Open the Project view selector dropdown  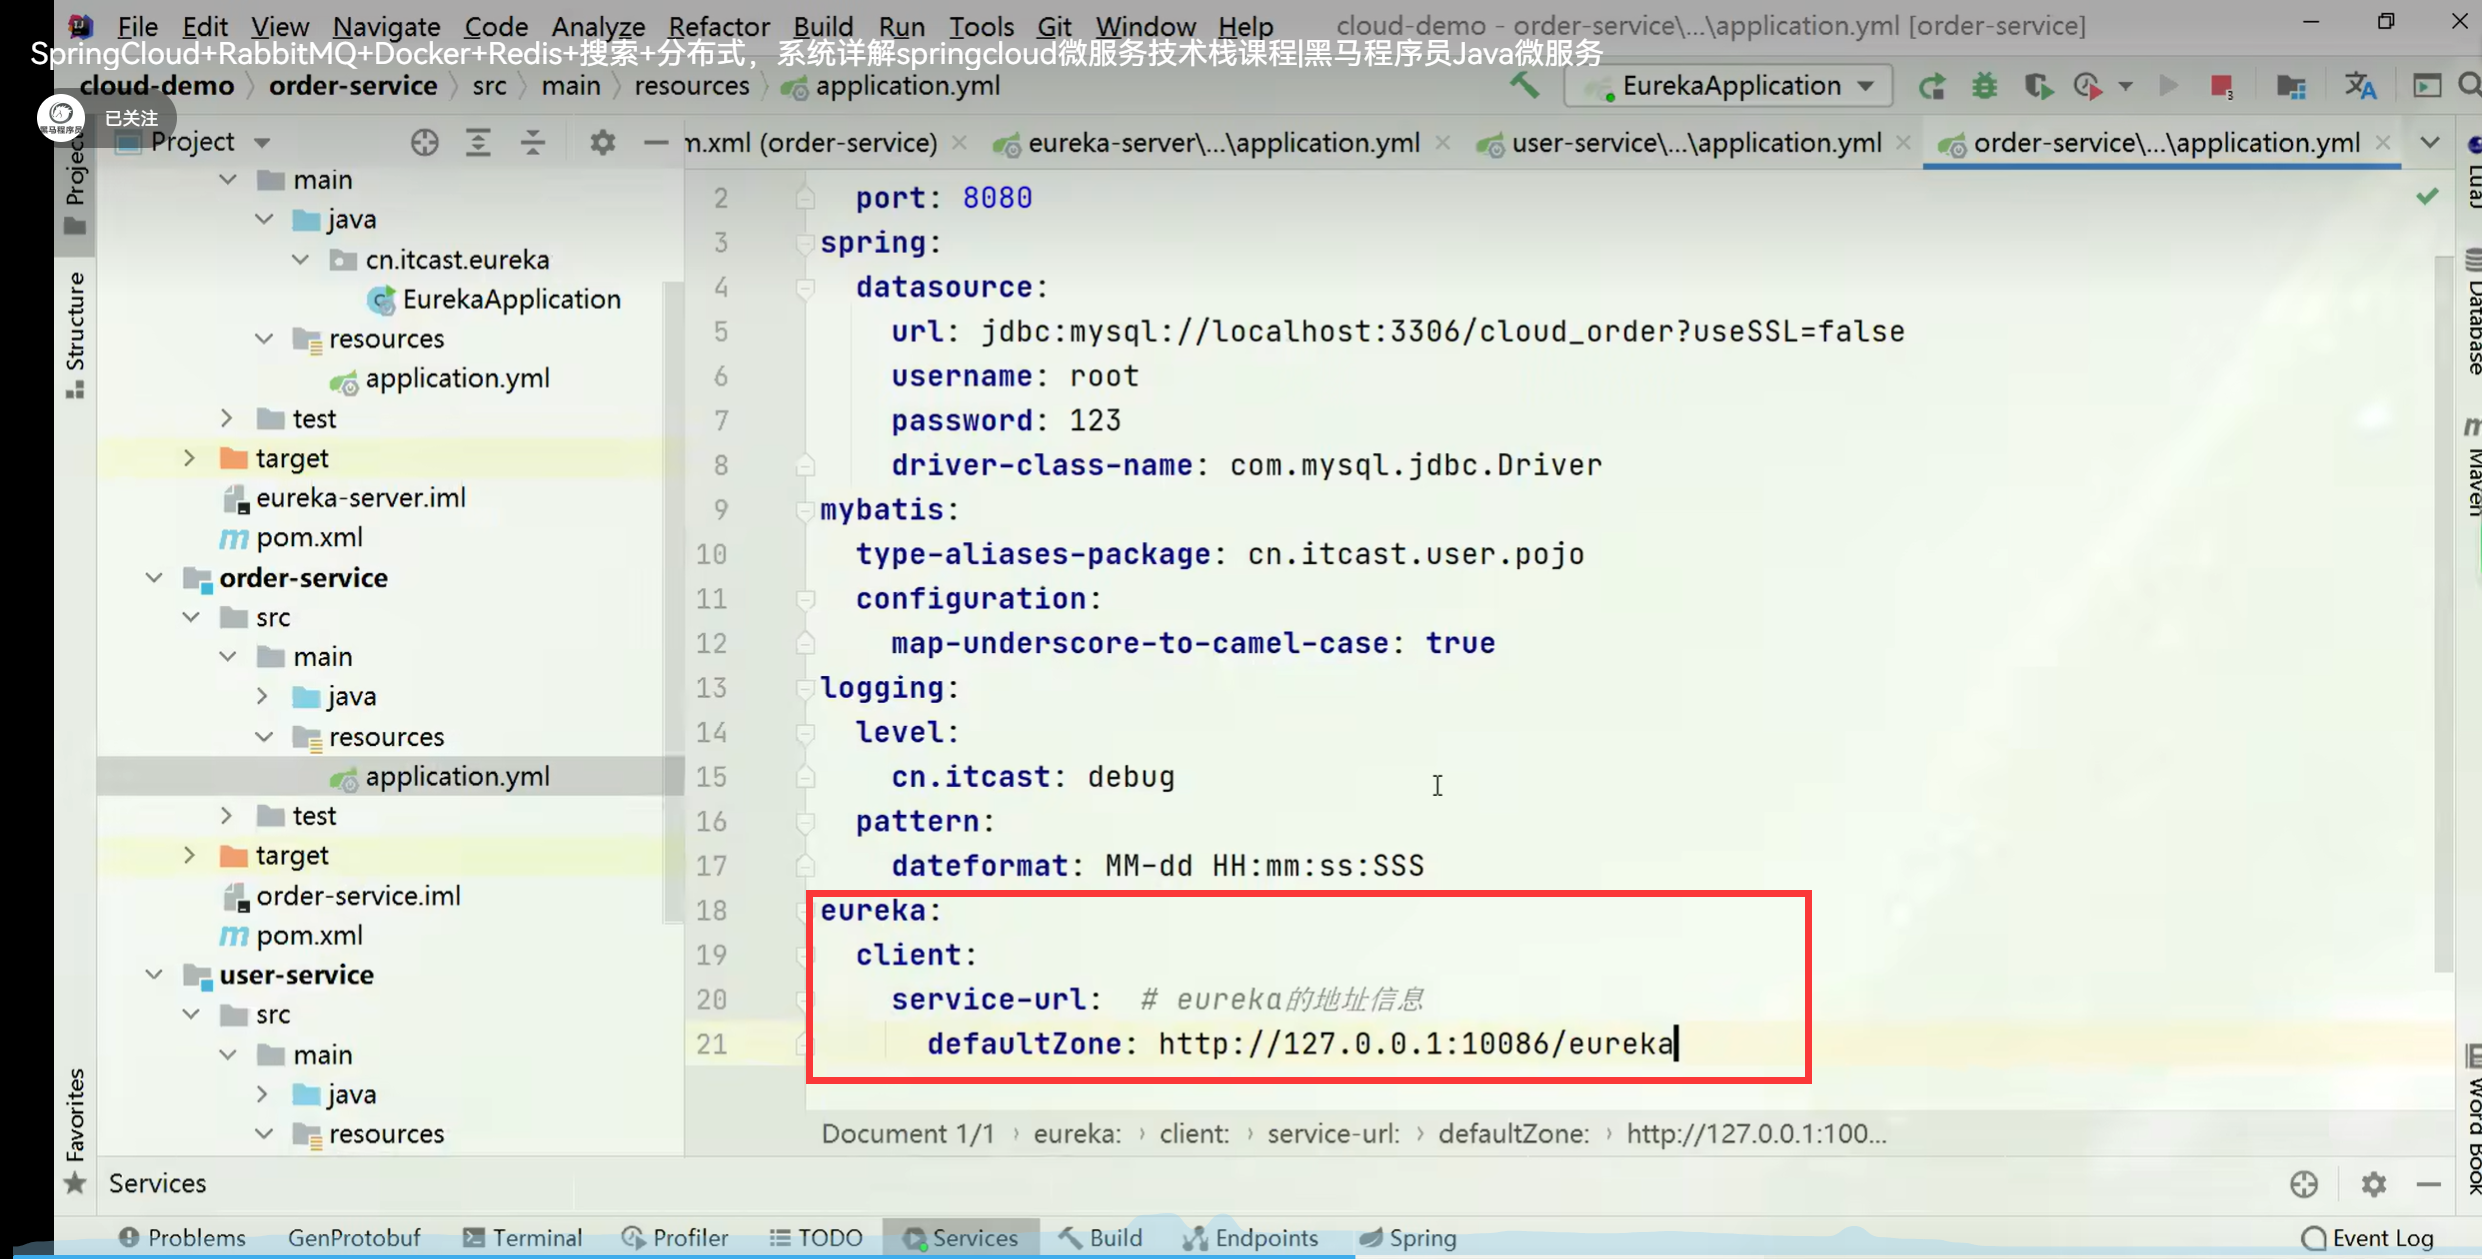(x=262, y=143)
